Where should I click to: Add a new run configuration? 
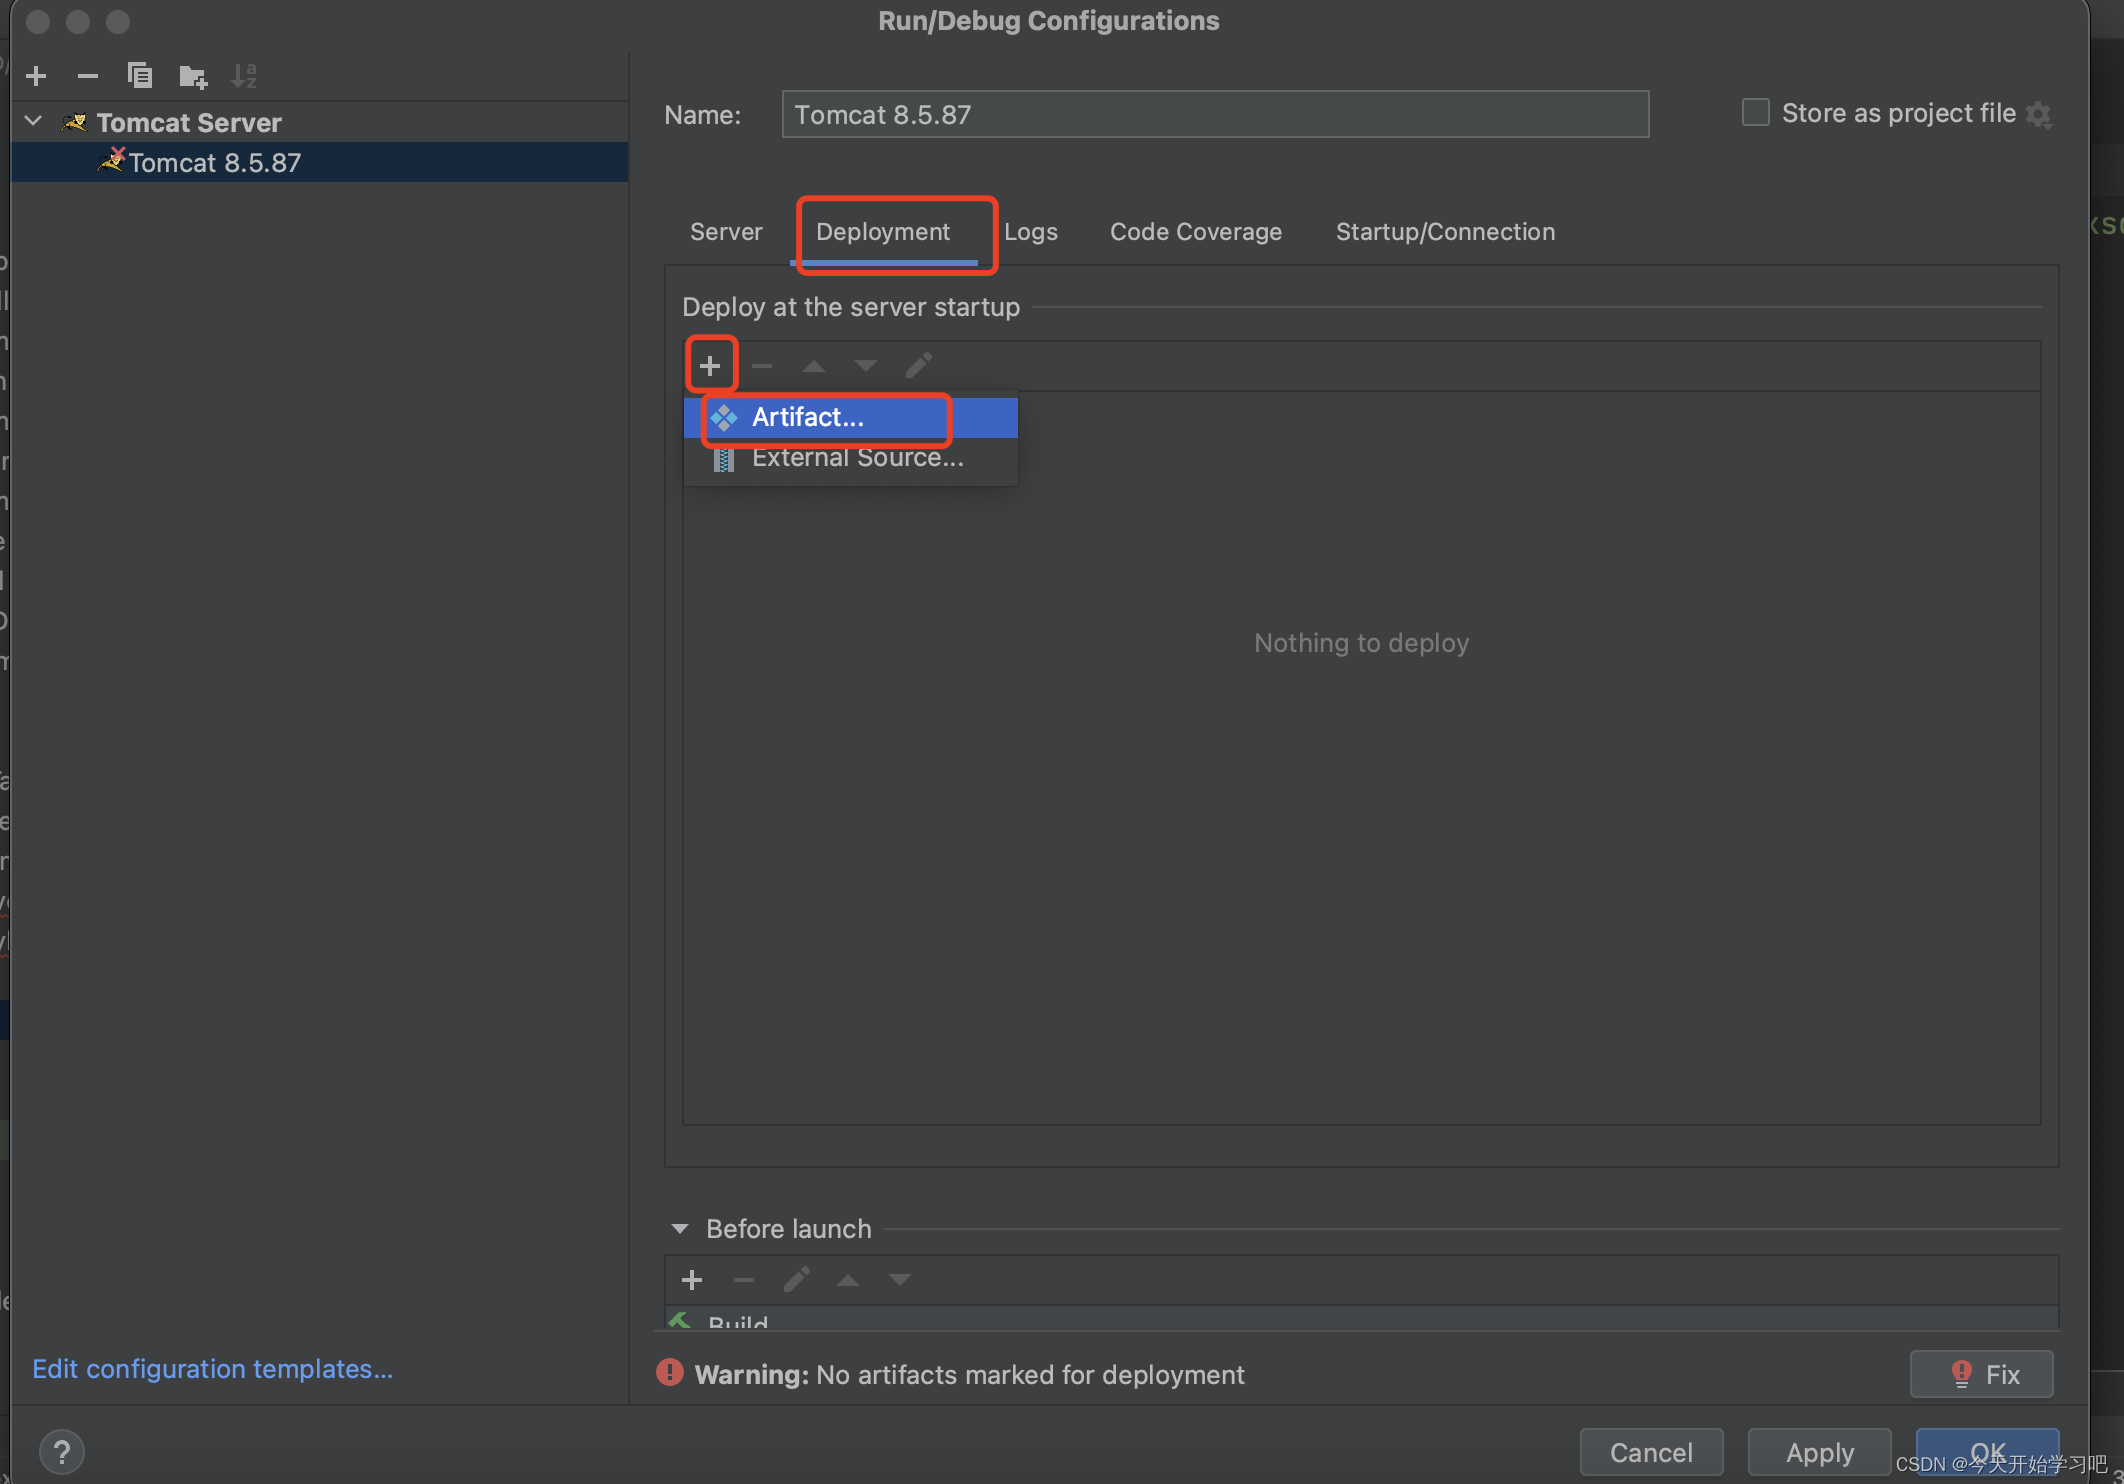[x=36, y=76]
